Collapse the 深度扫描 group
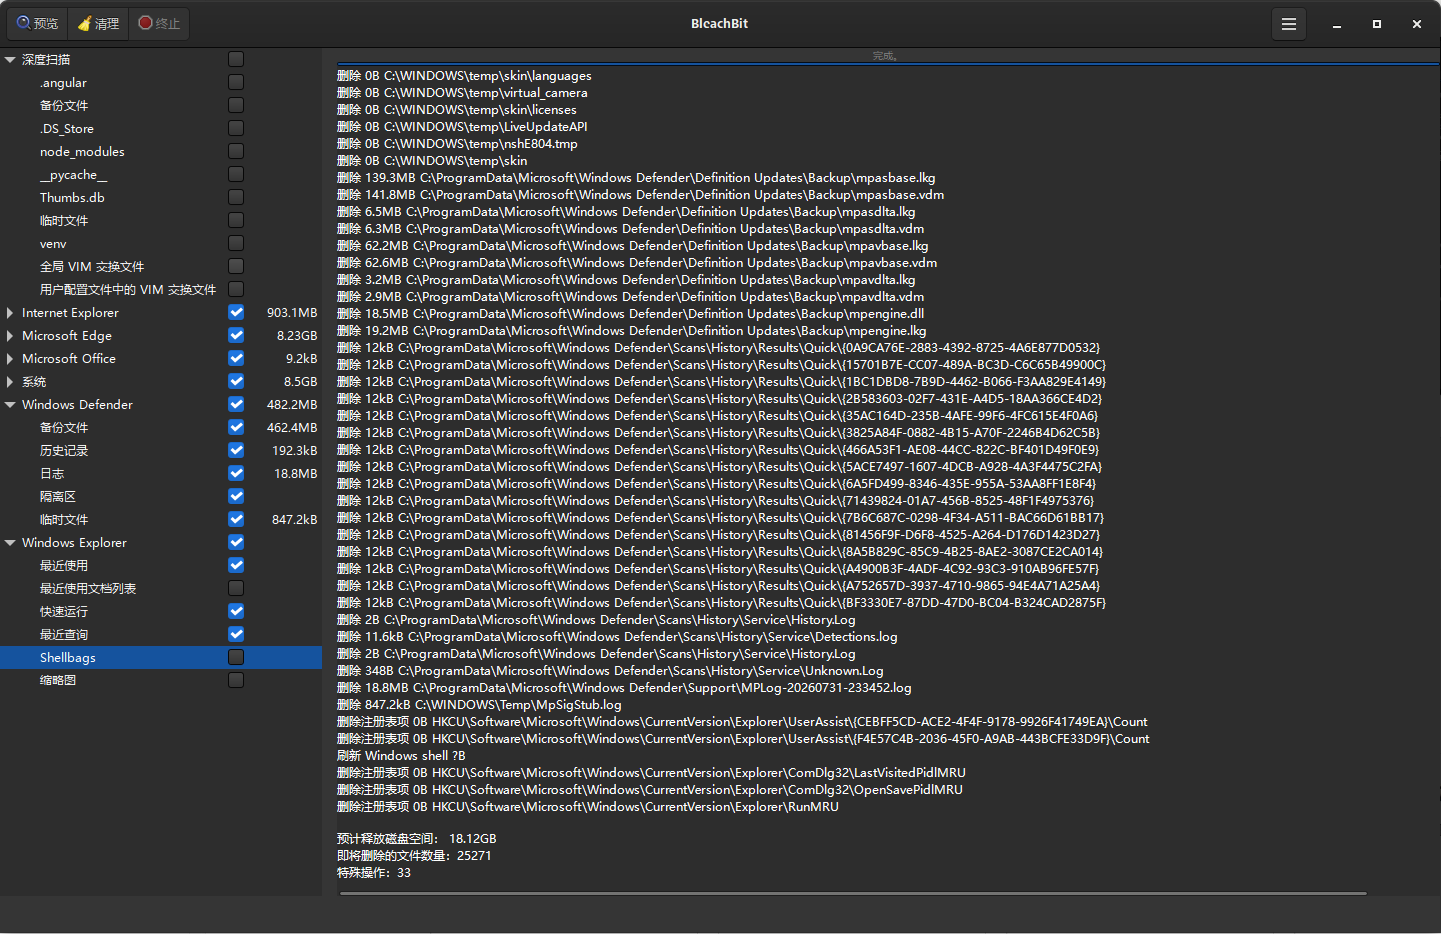 (10, 60)
